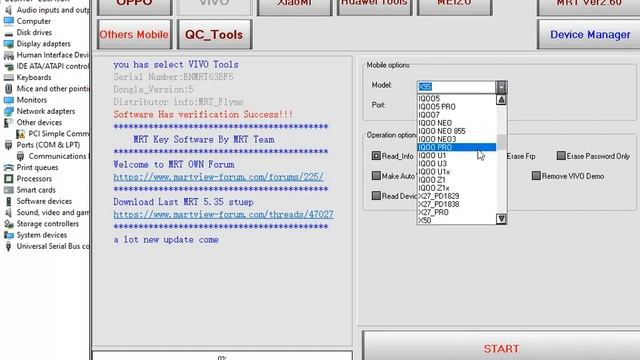Click the Monitors icon
This screenshot has width=640, height=360.
coord(9,100)
